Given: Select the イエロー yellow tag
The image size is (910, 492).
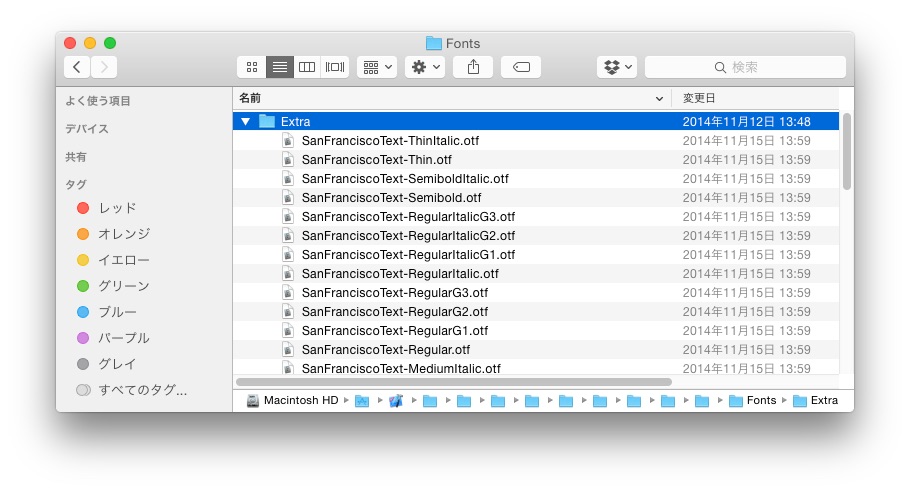Looking at the screenshot, I should point(113,260).
